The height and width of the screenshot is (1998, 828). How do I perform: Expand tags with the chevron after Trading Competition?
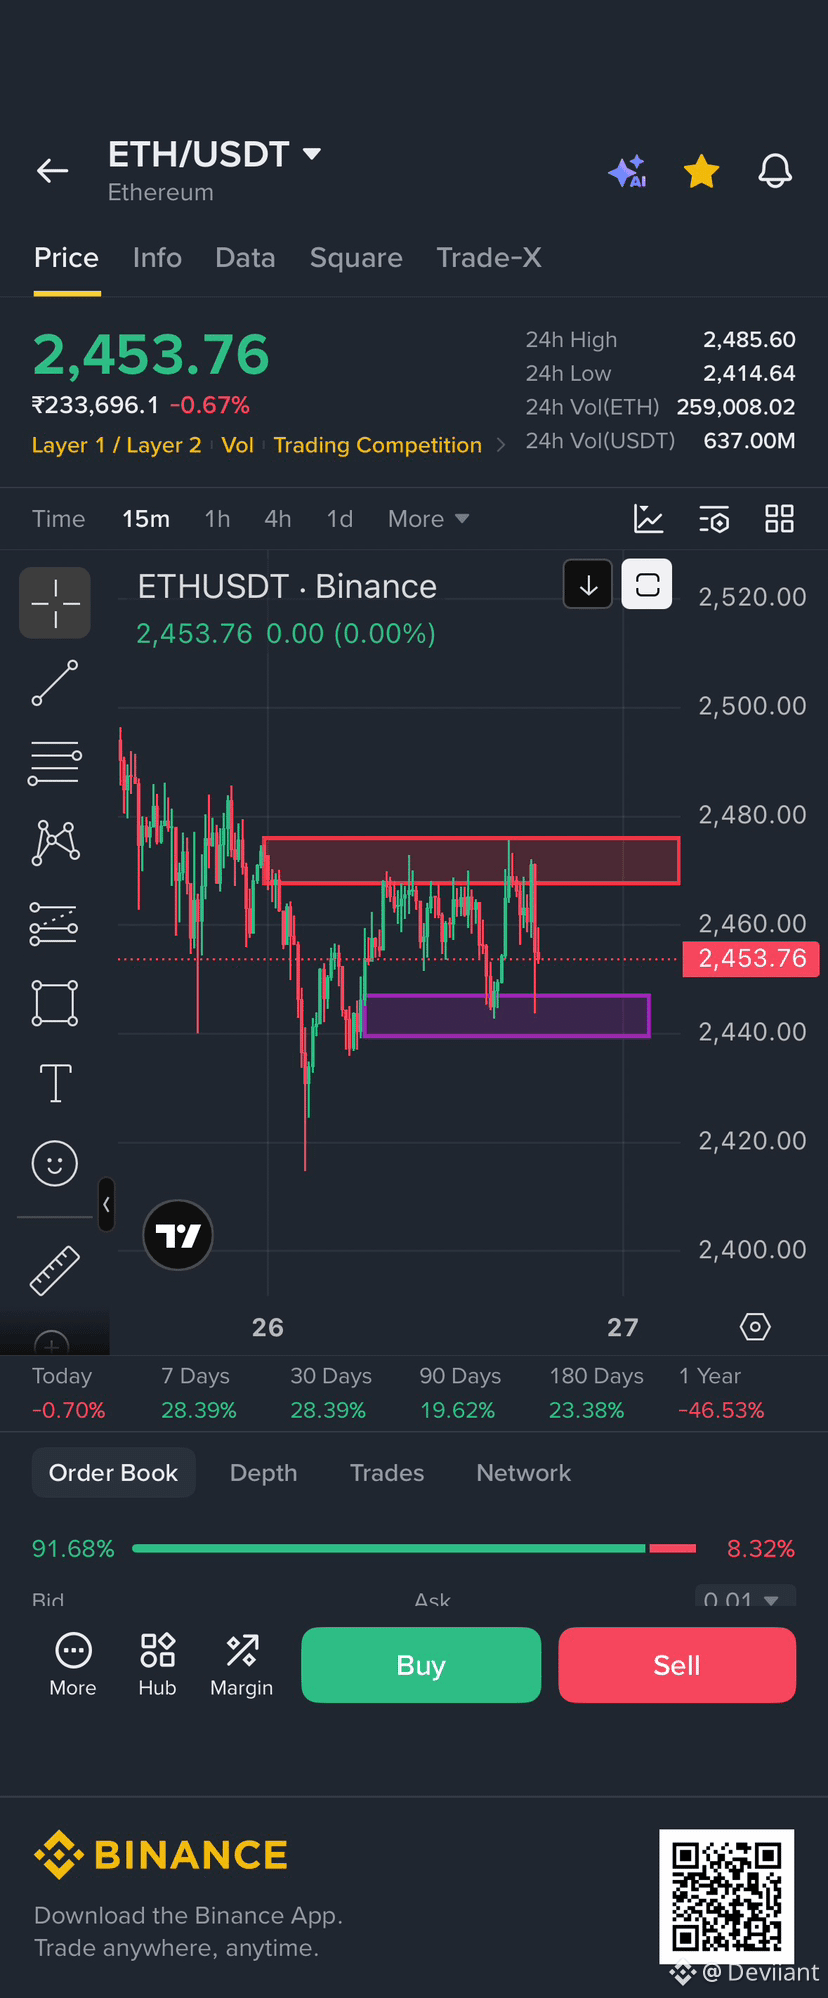pos(501,445)
